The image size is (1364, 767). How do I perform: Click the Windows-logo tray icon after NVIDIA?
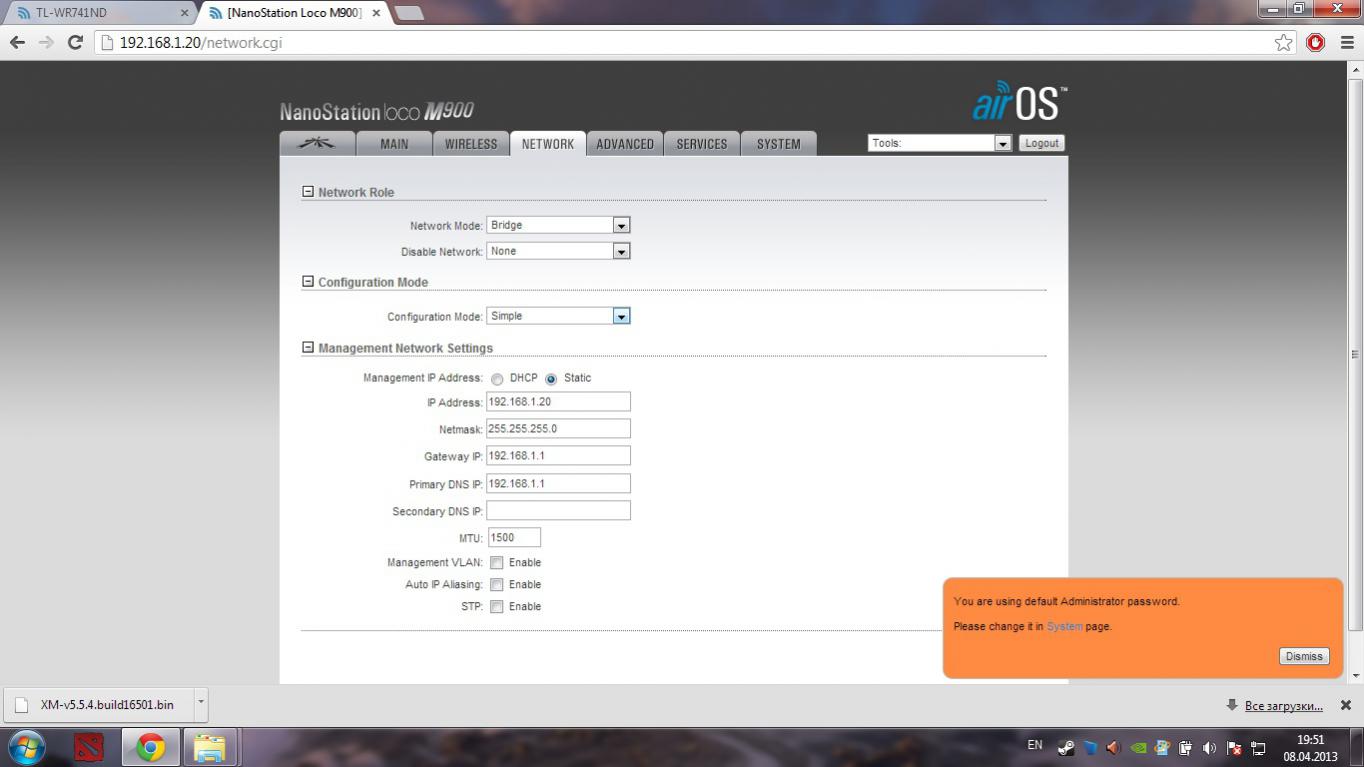[x=1162, y=747]
